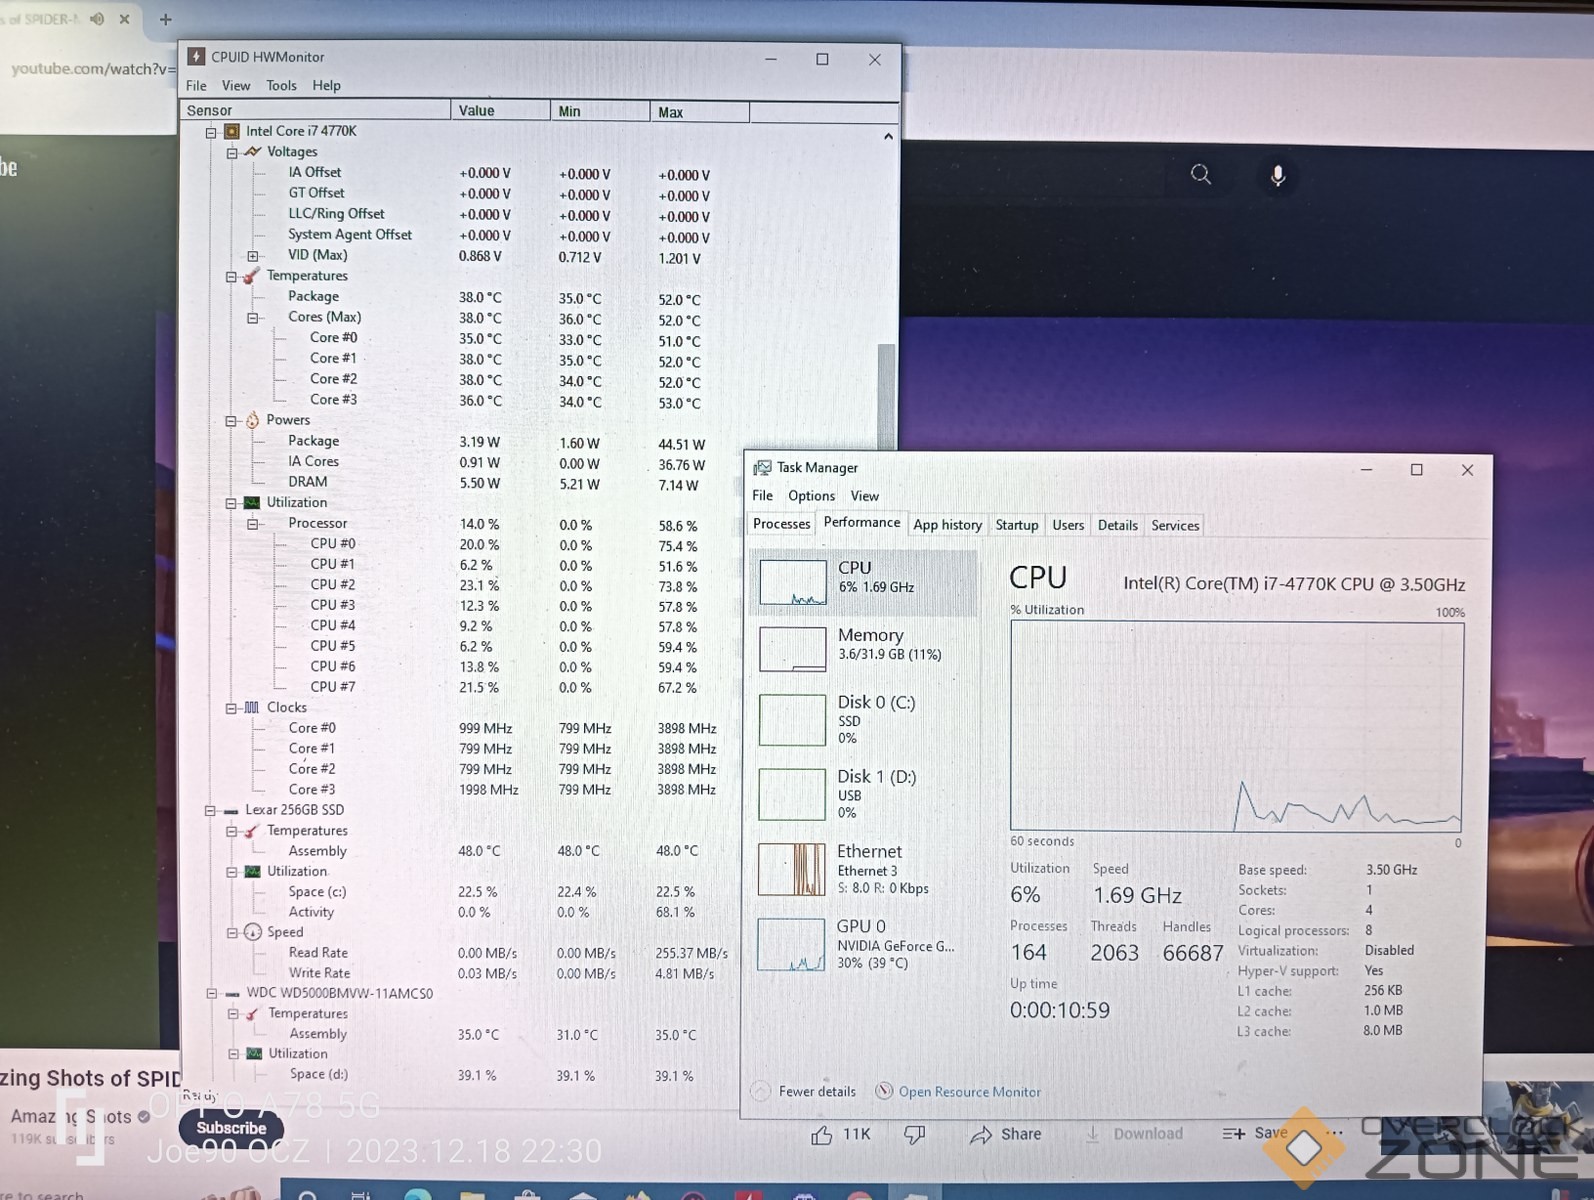This screenshot has height=1200, width=1594.
Task: Open the Task Manager Options menu
Action: [811, 496]
